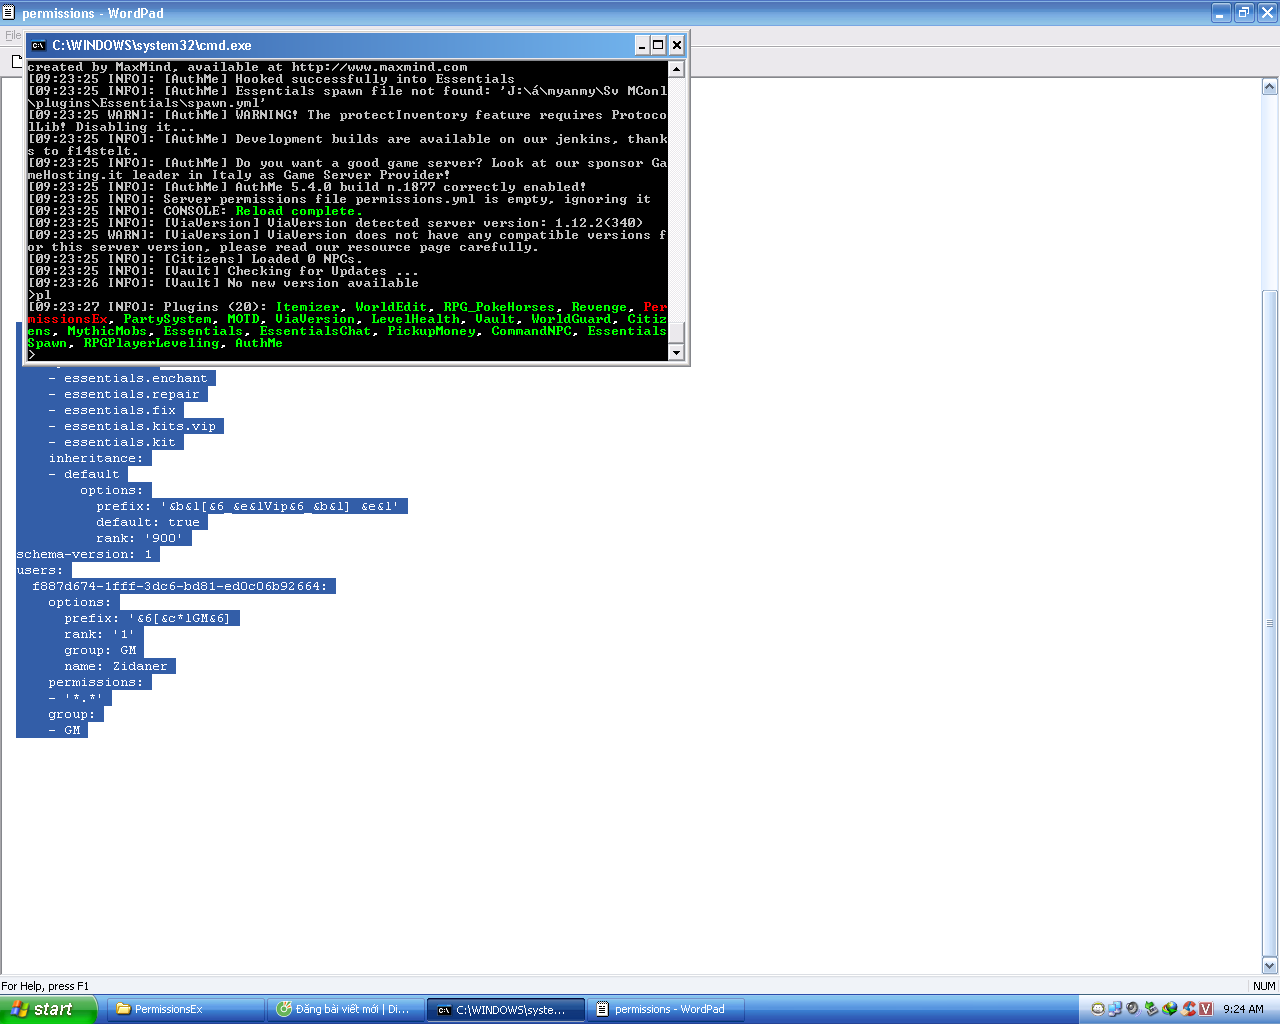Click the default: true line
This screenshot has width=1280, height=1024.
point(148,522)
